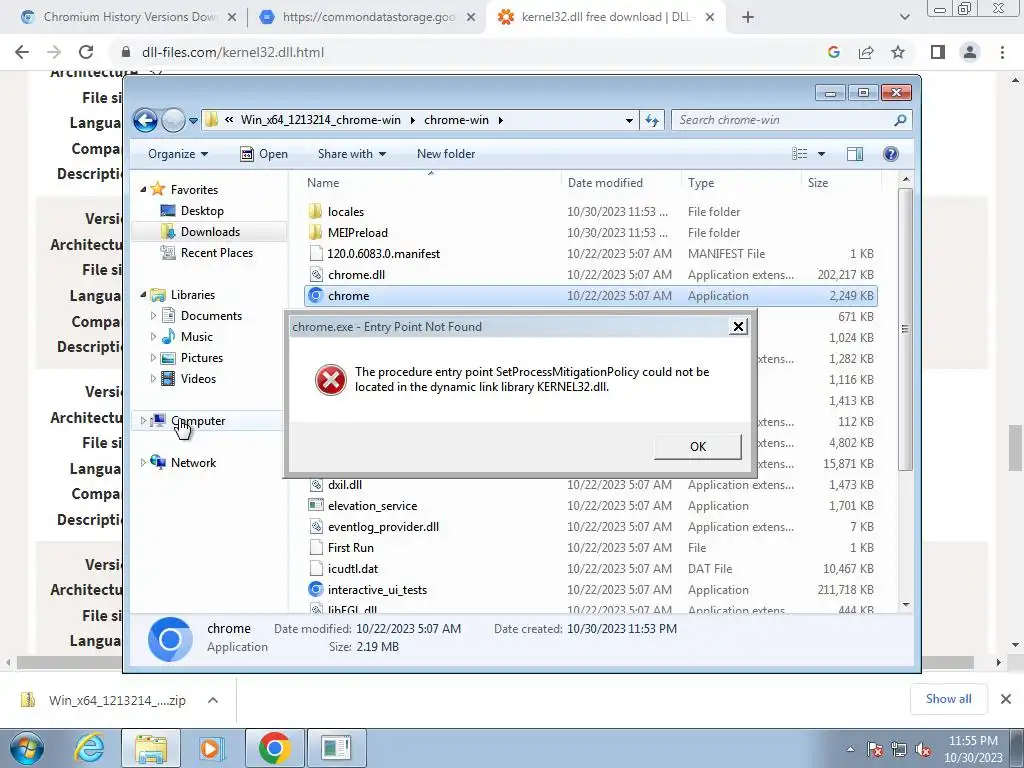Toggle the preview pane icon
1024x768 pixels.
pos(855,154)
